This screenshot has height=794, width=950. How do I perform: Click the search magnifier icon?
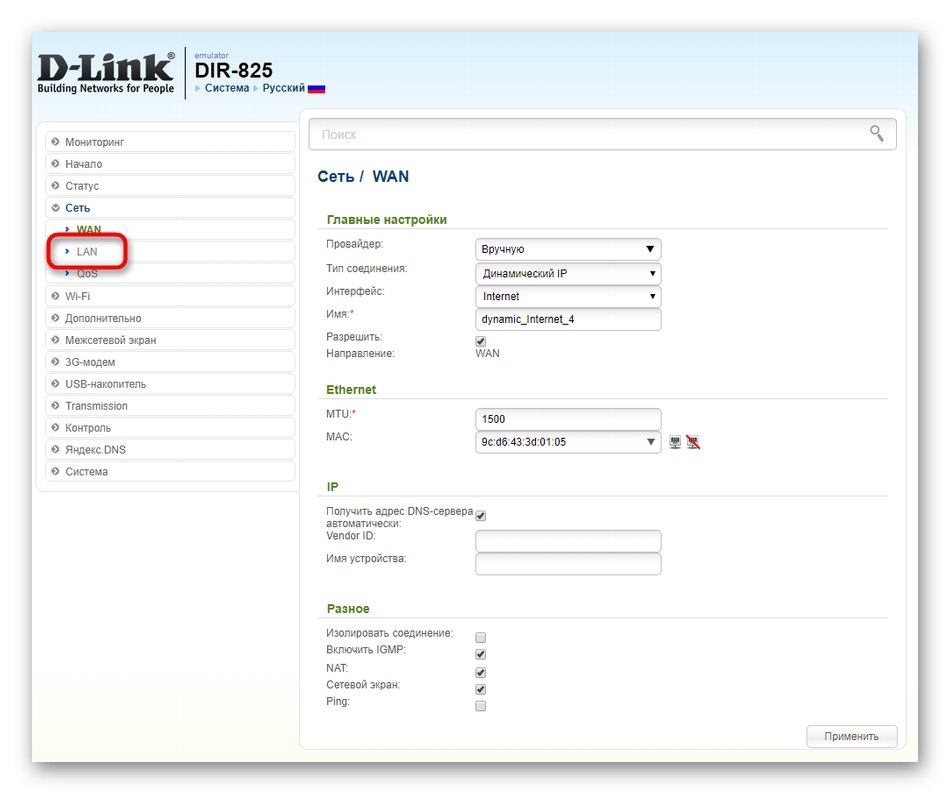click(x=876, y=133)
